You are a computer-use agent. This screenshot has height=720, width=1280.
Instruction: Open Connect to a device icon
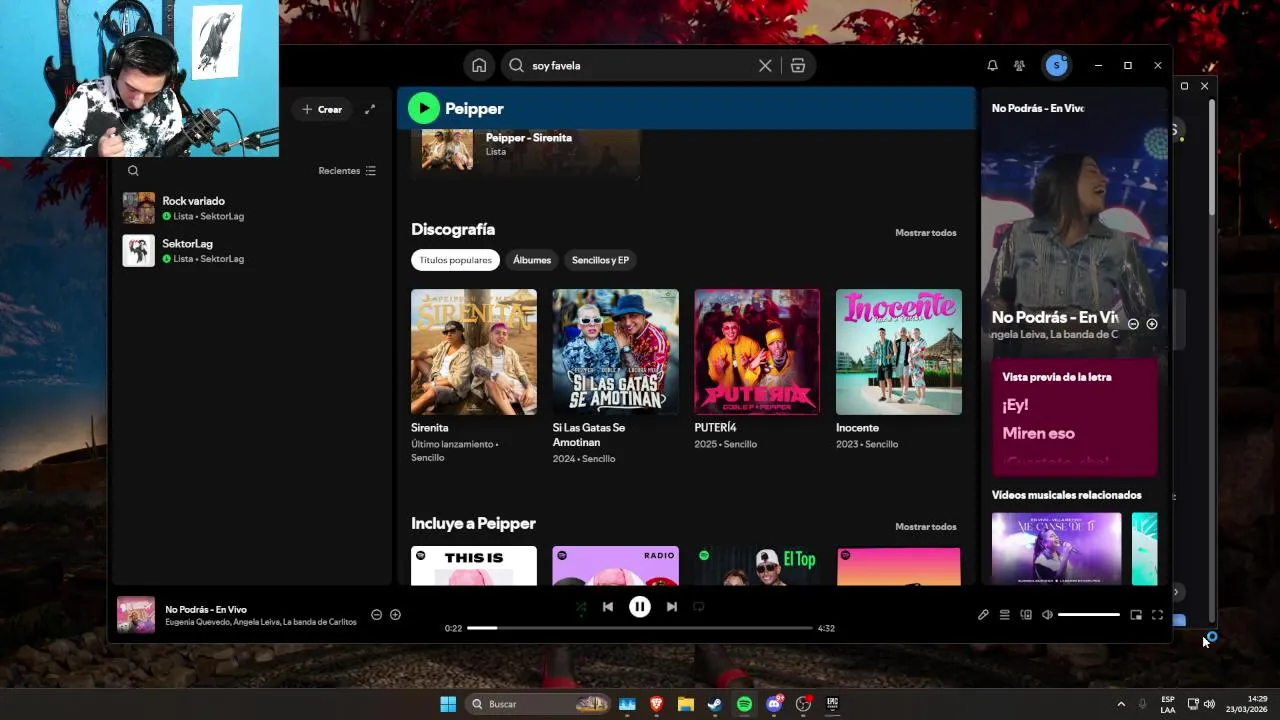(1026, 615)
